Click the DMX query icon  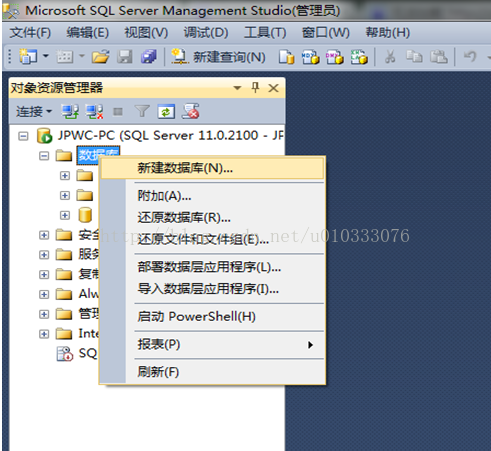pyautogui.click(x=335, y=57)
